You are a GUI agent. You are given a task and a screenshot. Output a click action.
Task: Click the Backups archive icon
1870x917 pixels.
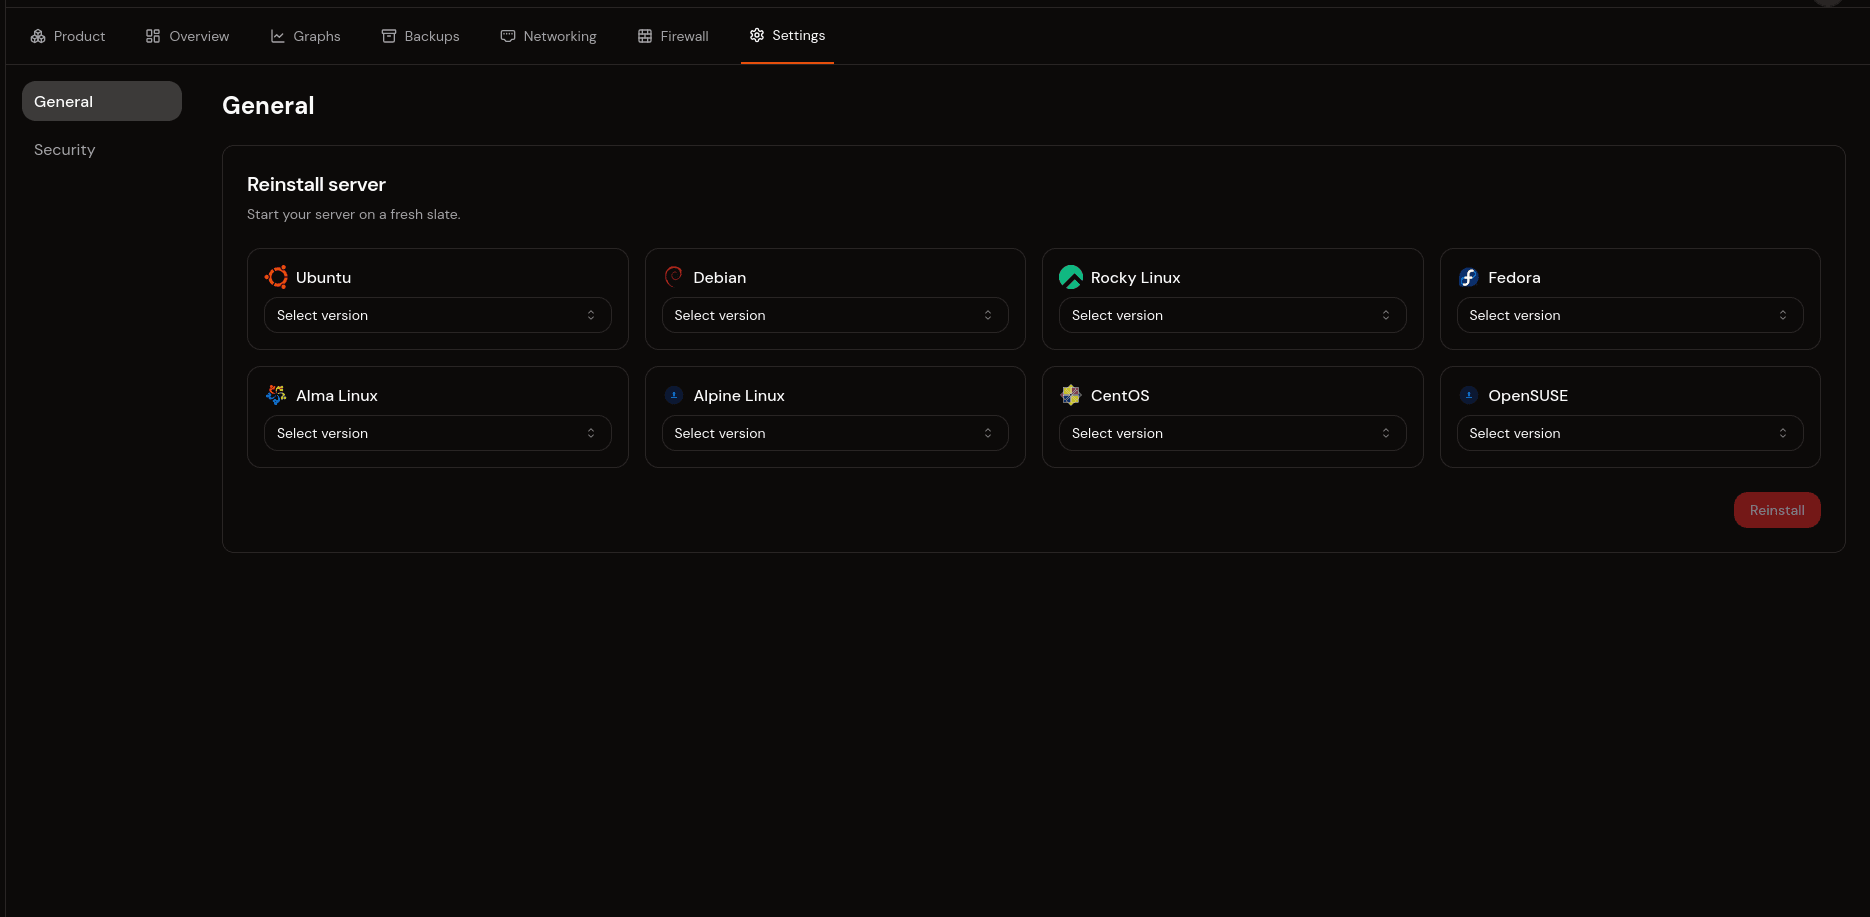click(389, 36)
